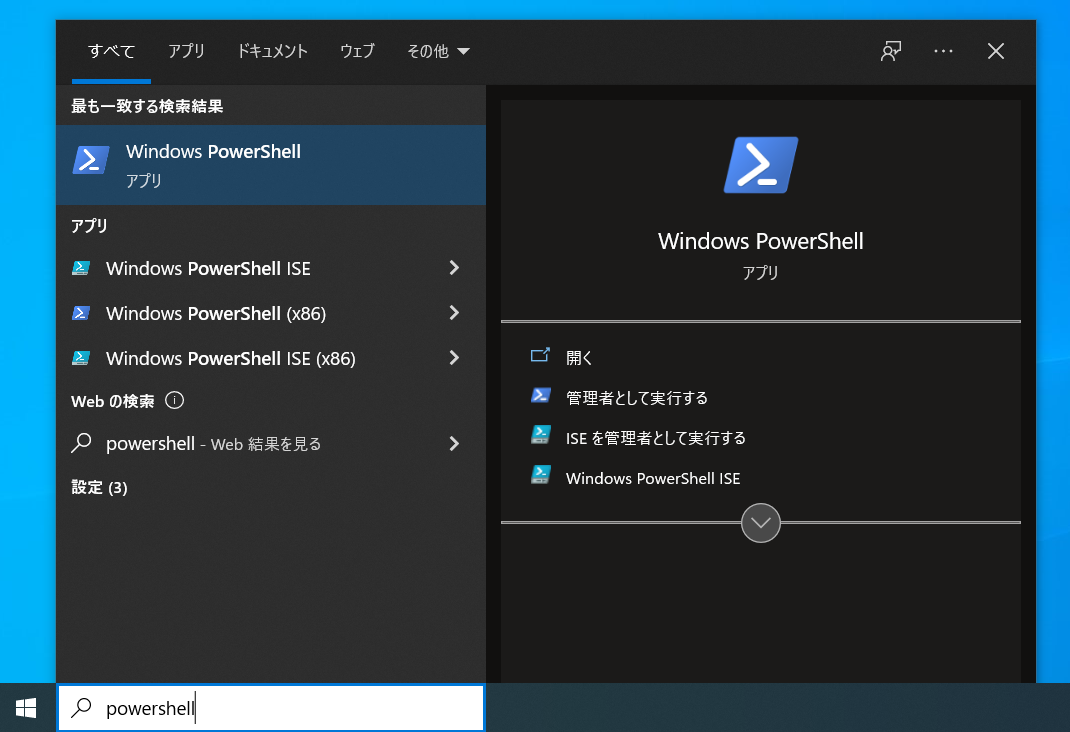Click the powershell search input field
The image size is (1070, 732).
point(271,708)
